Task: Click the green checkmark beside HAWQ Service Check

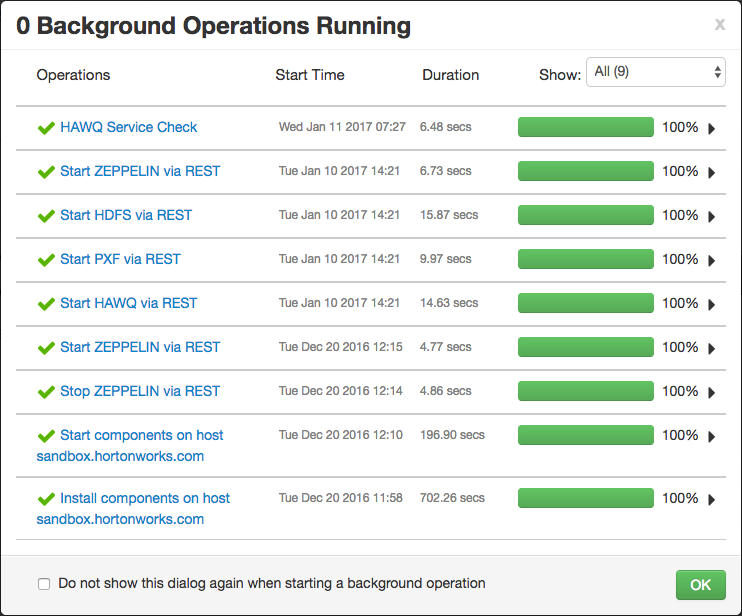Action: click(x=46, y=128)
